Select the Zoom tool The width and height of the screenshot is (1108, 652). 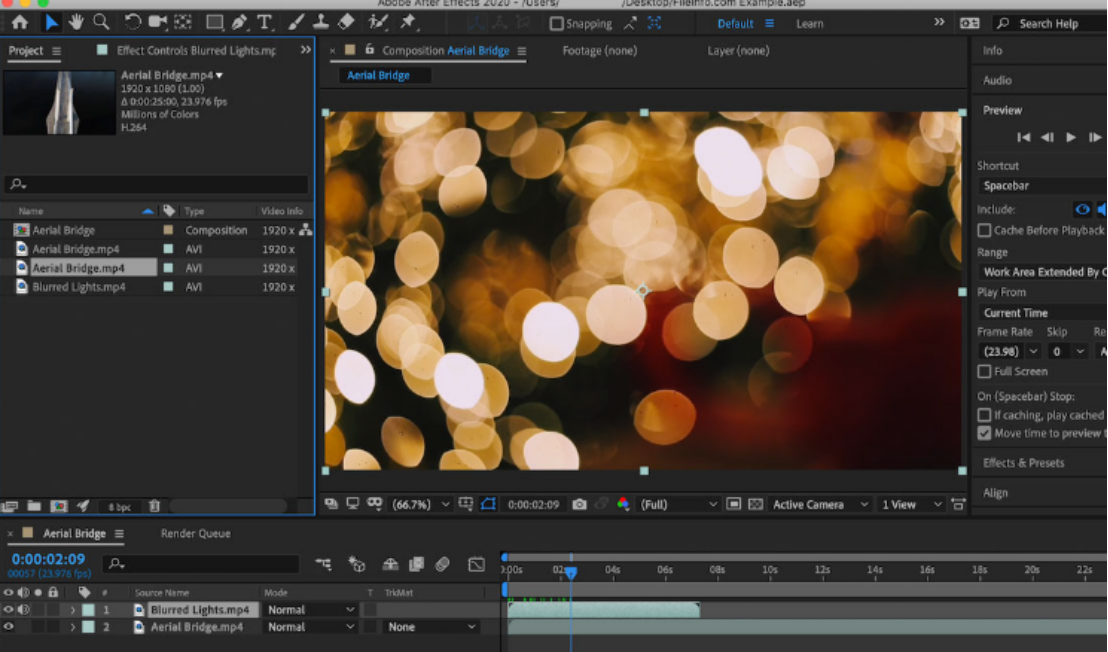[101, 22]
